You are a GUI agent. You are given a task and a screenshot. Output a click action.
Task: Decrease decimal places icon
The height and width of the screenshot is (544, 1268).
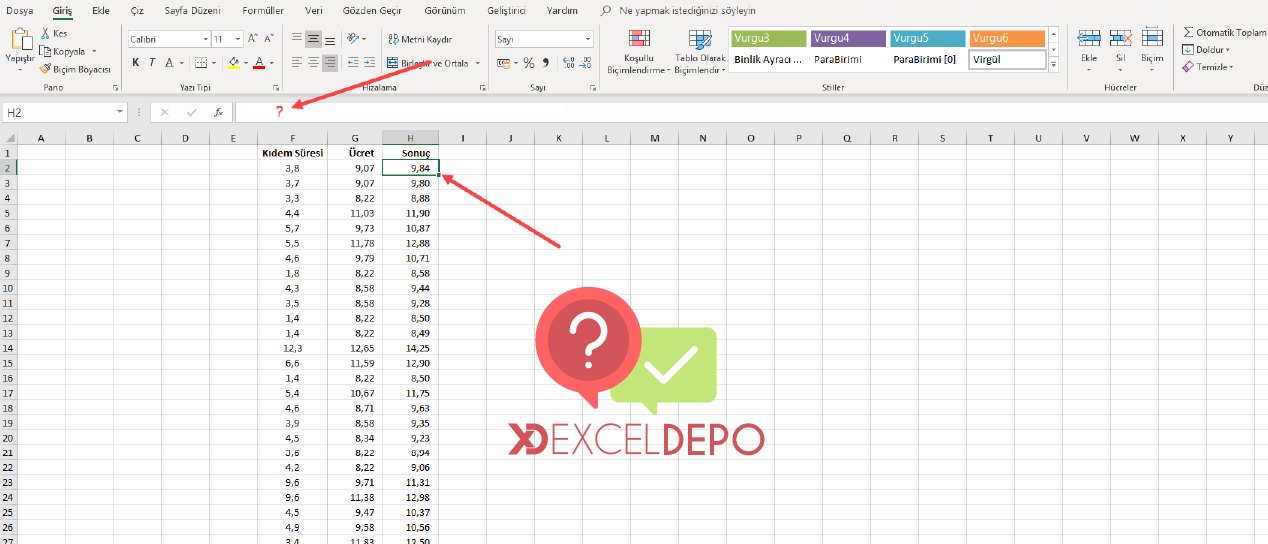click(583, 62)
